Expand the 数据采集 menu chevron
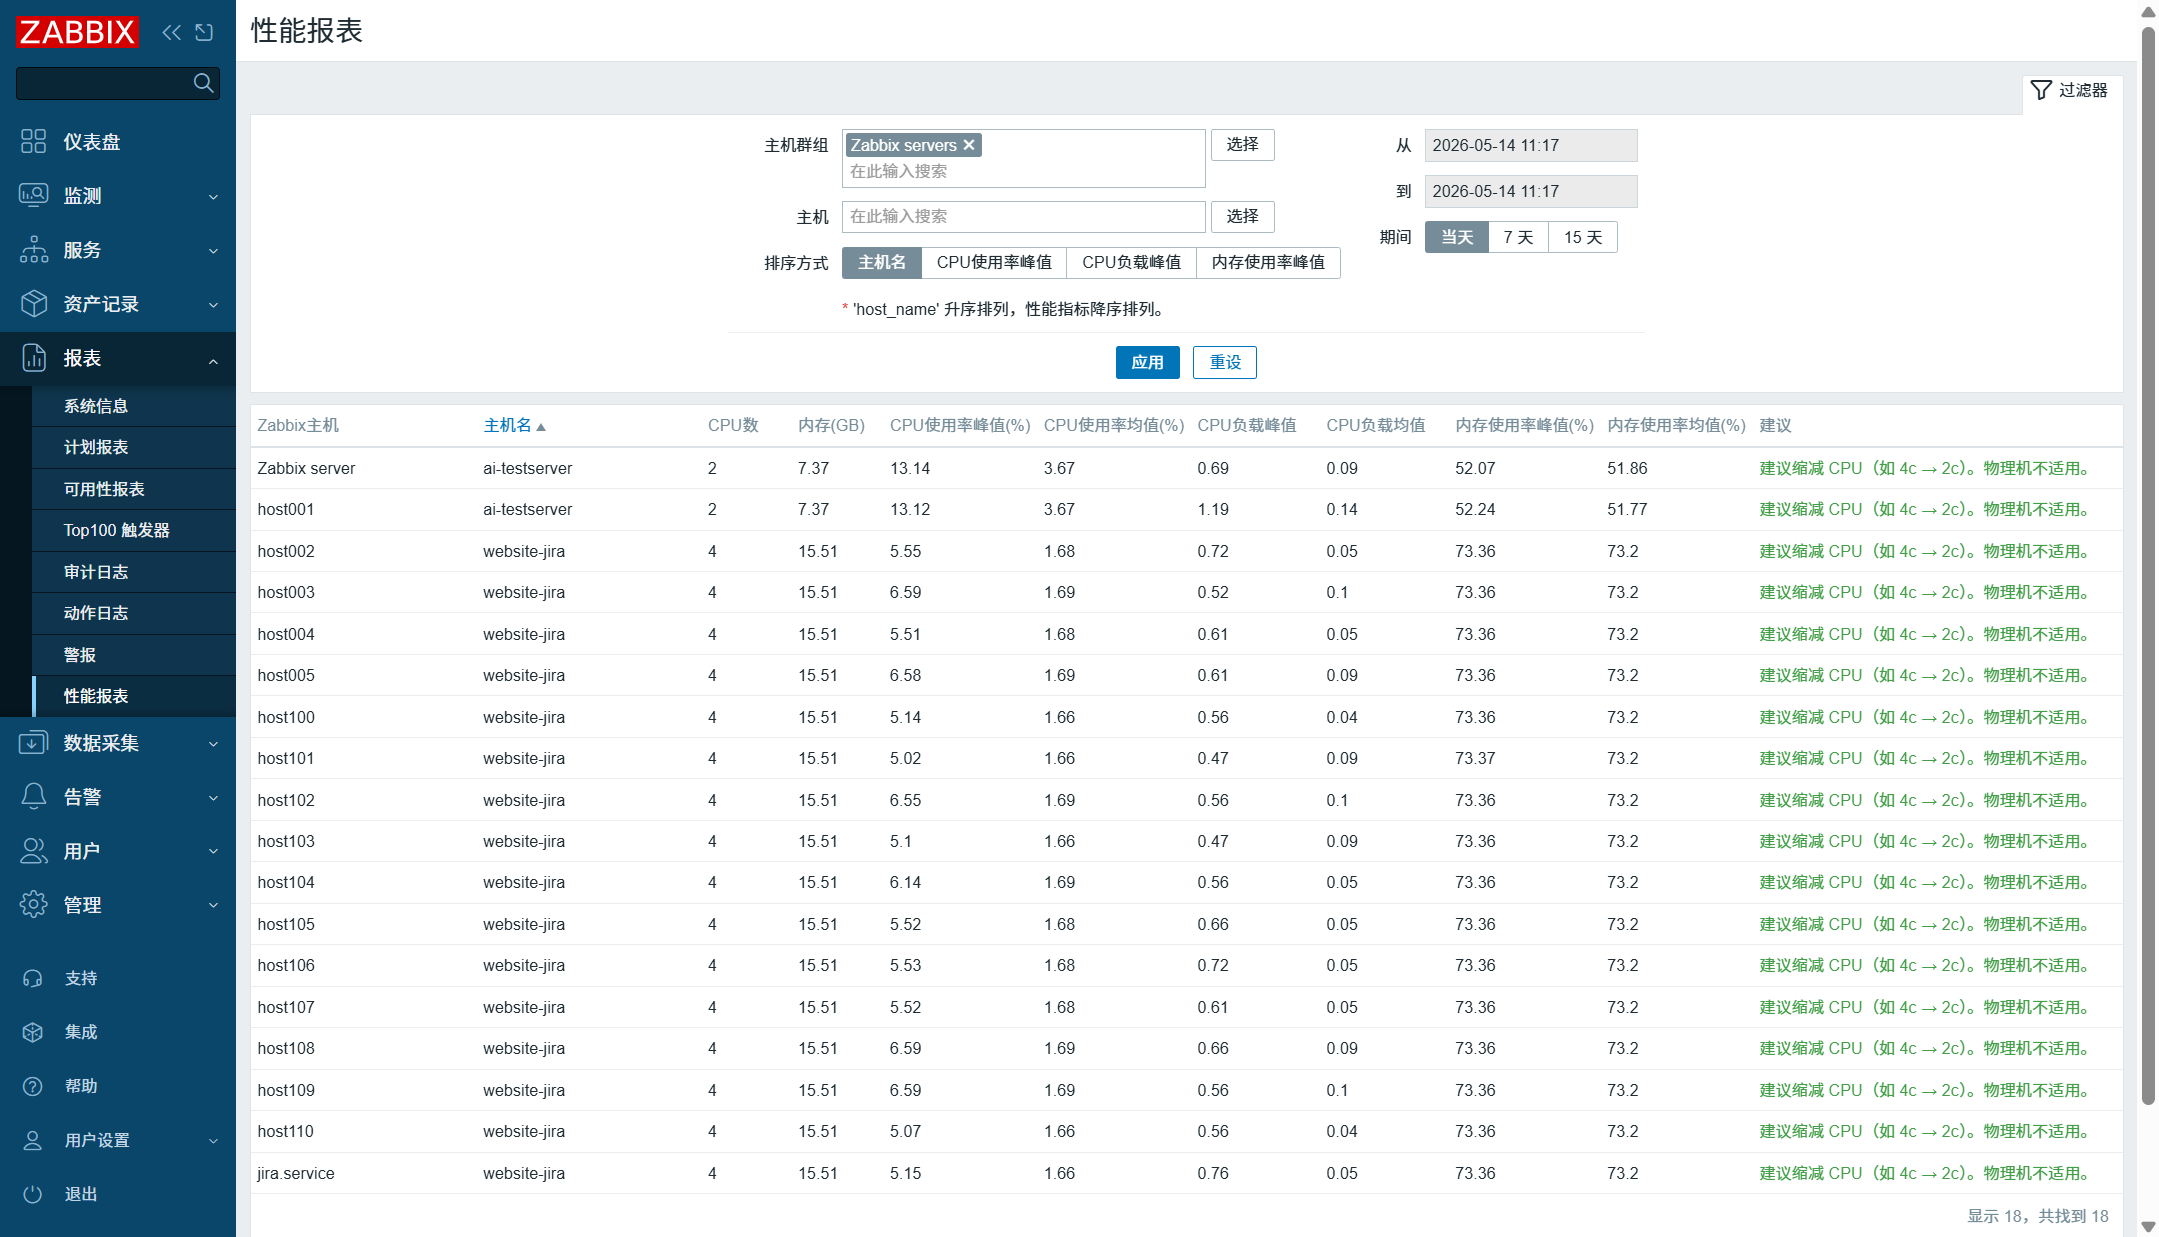 coord(213,744)
